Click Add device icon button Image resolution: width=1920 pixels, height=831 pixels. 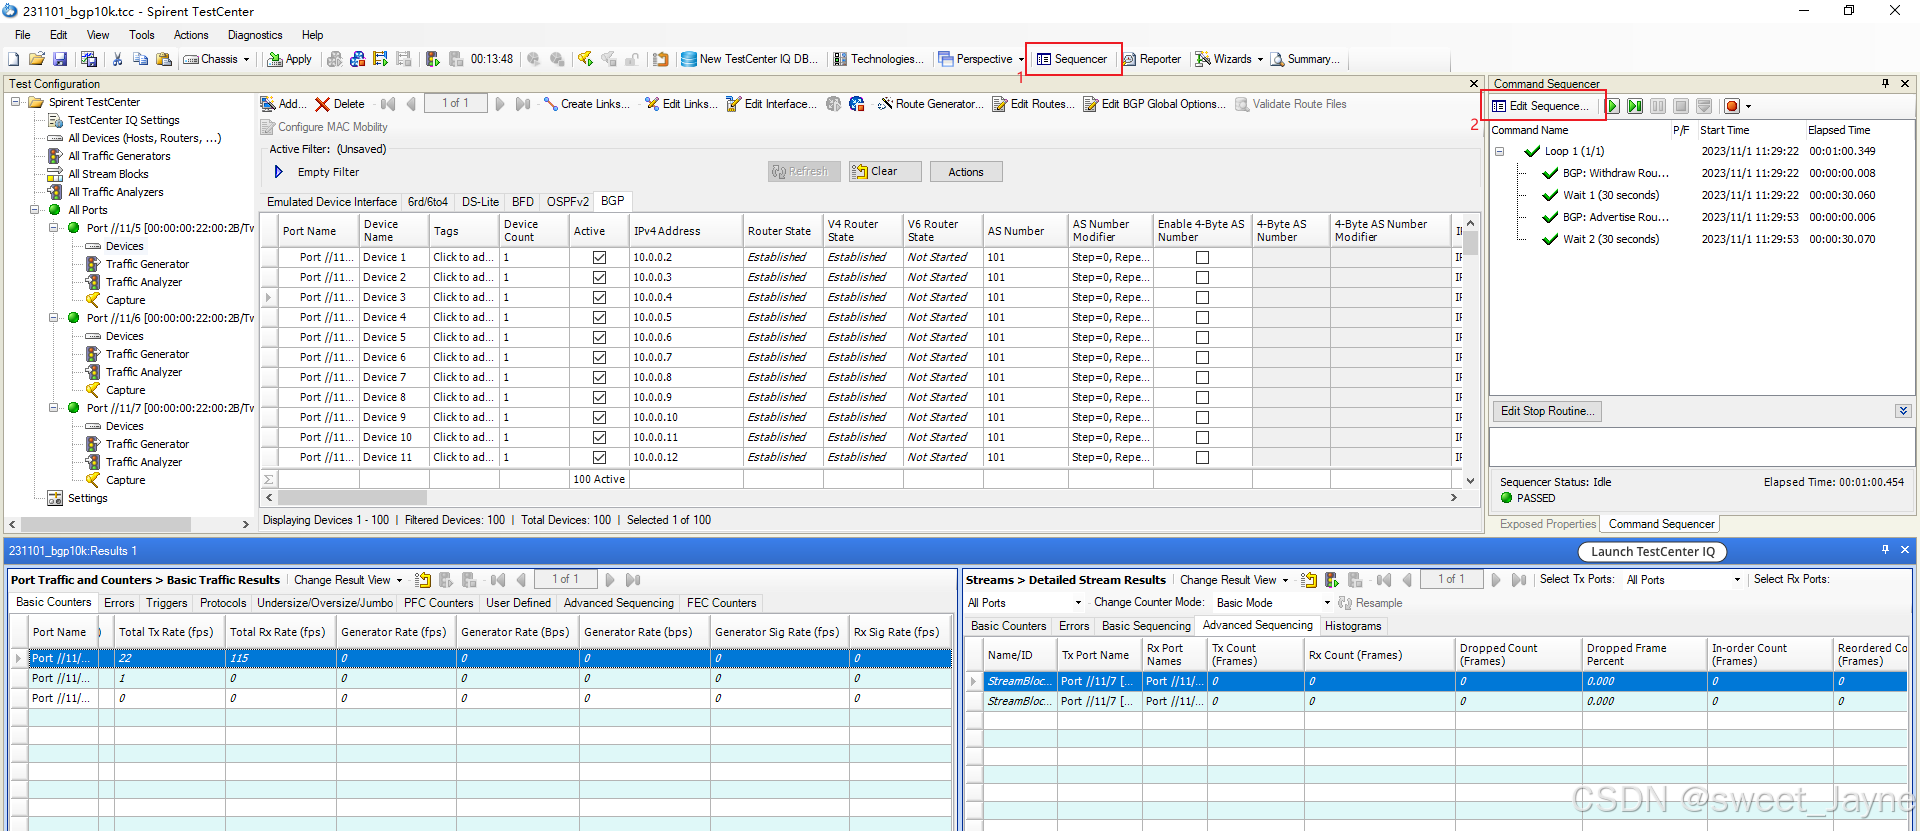point(283,104)
